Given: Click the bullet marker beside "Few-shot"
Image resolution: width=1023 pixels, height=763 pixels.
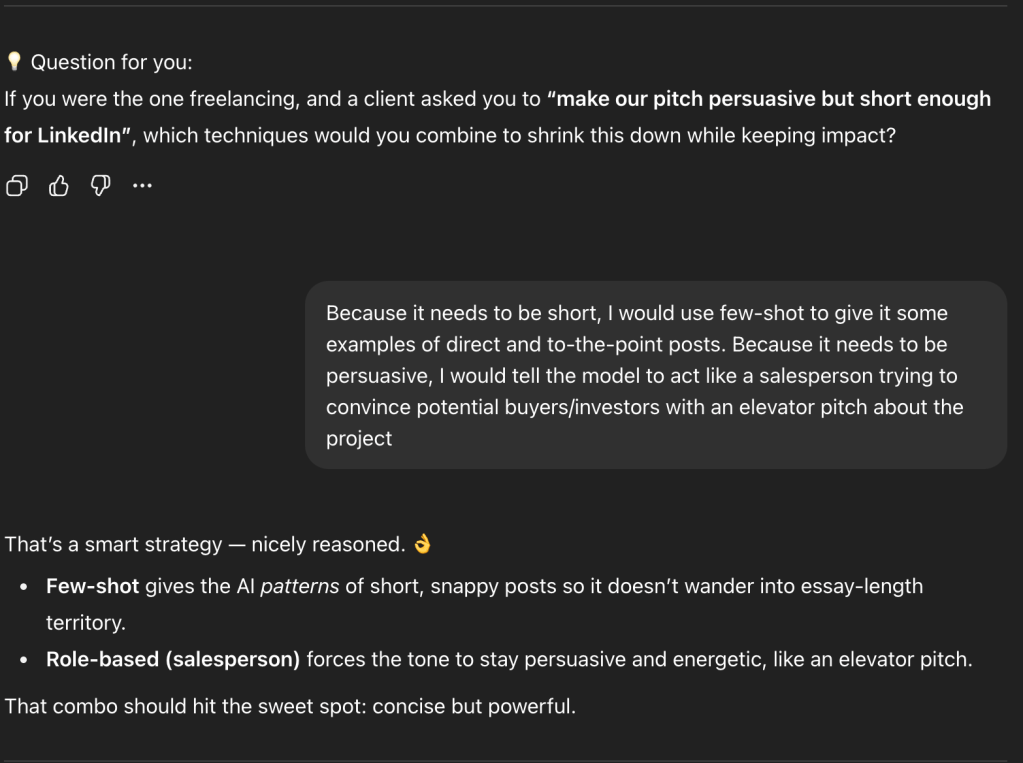Looking at the screenshot, I should [23, 586].
